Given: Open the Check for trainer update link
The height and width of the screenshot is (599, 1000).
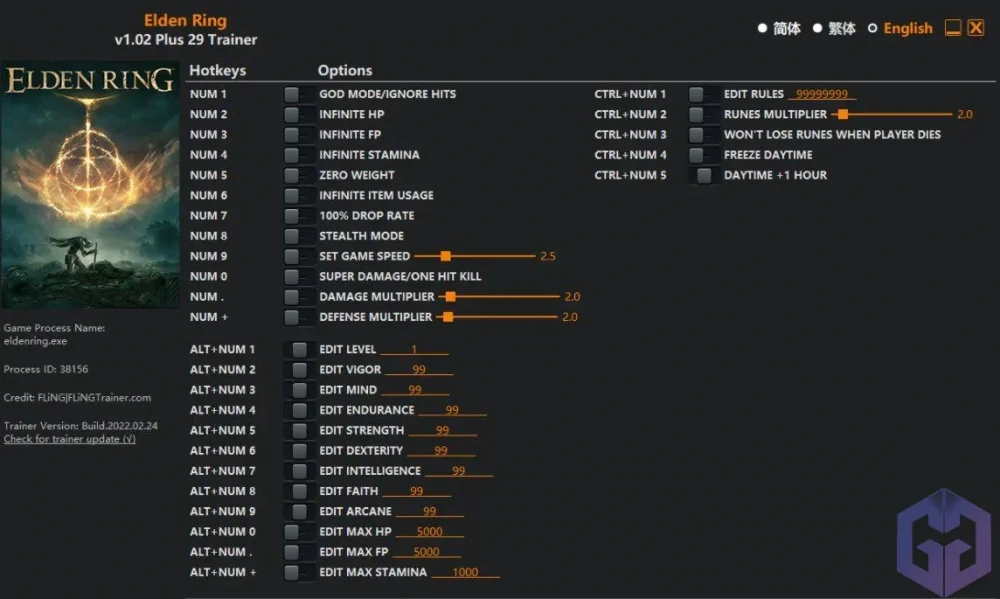Looking at the screenshot, I should click(69, 439).
